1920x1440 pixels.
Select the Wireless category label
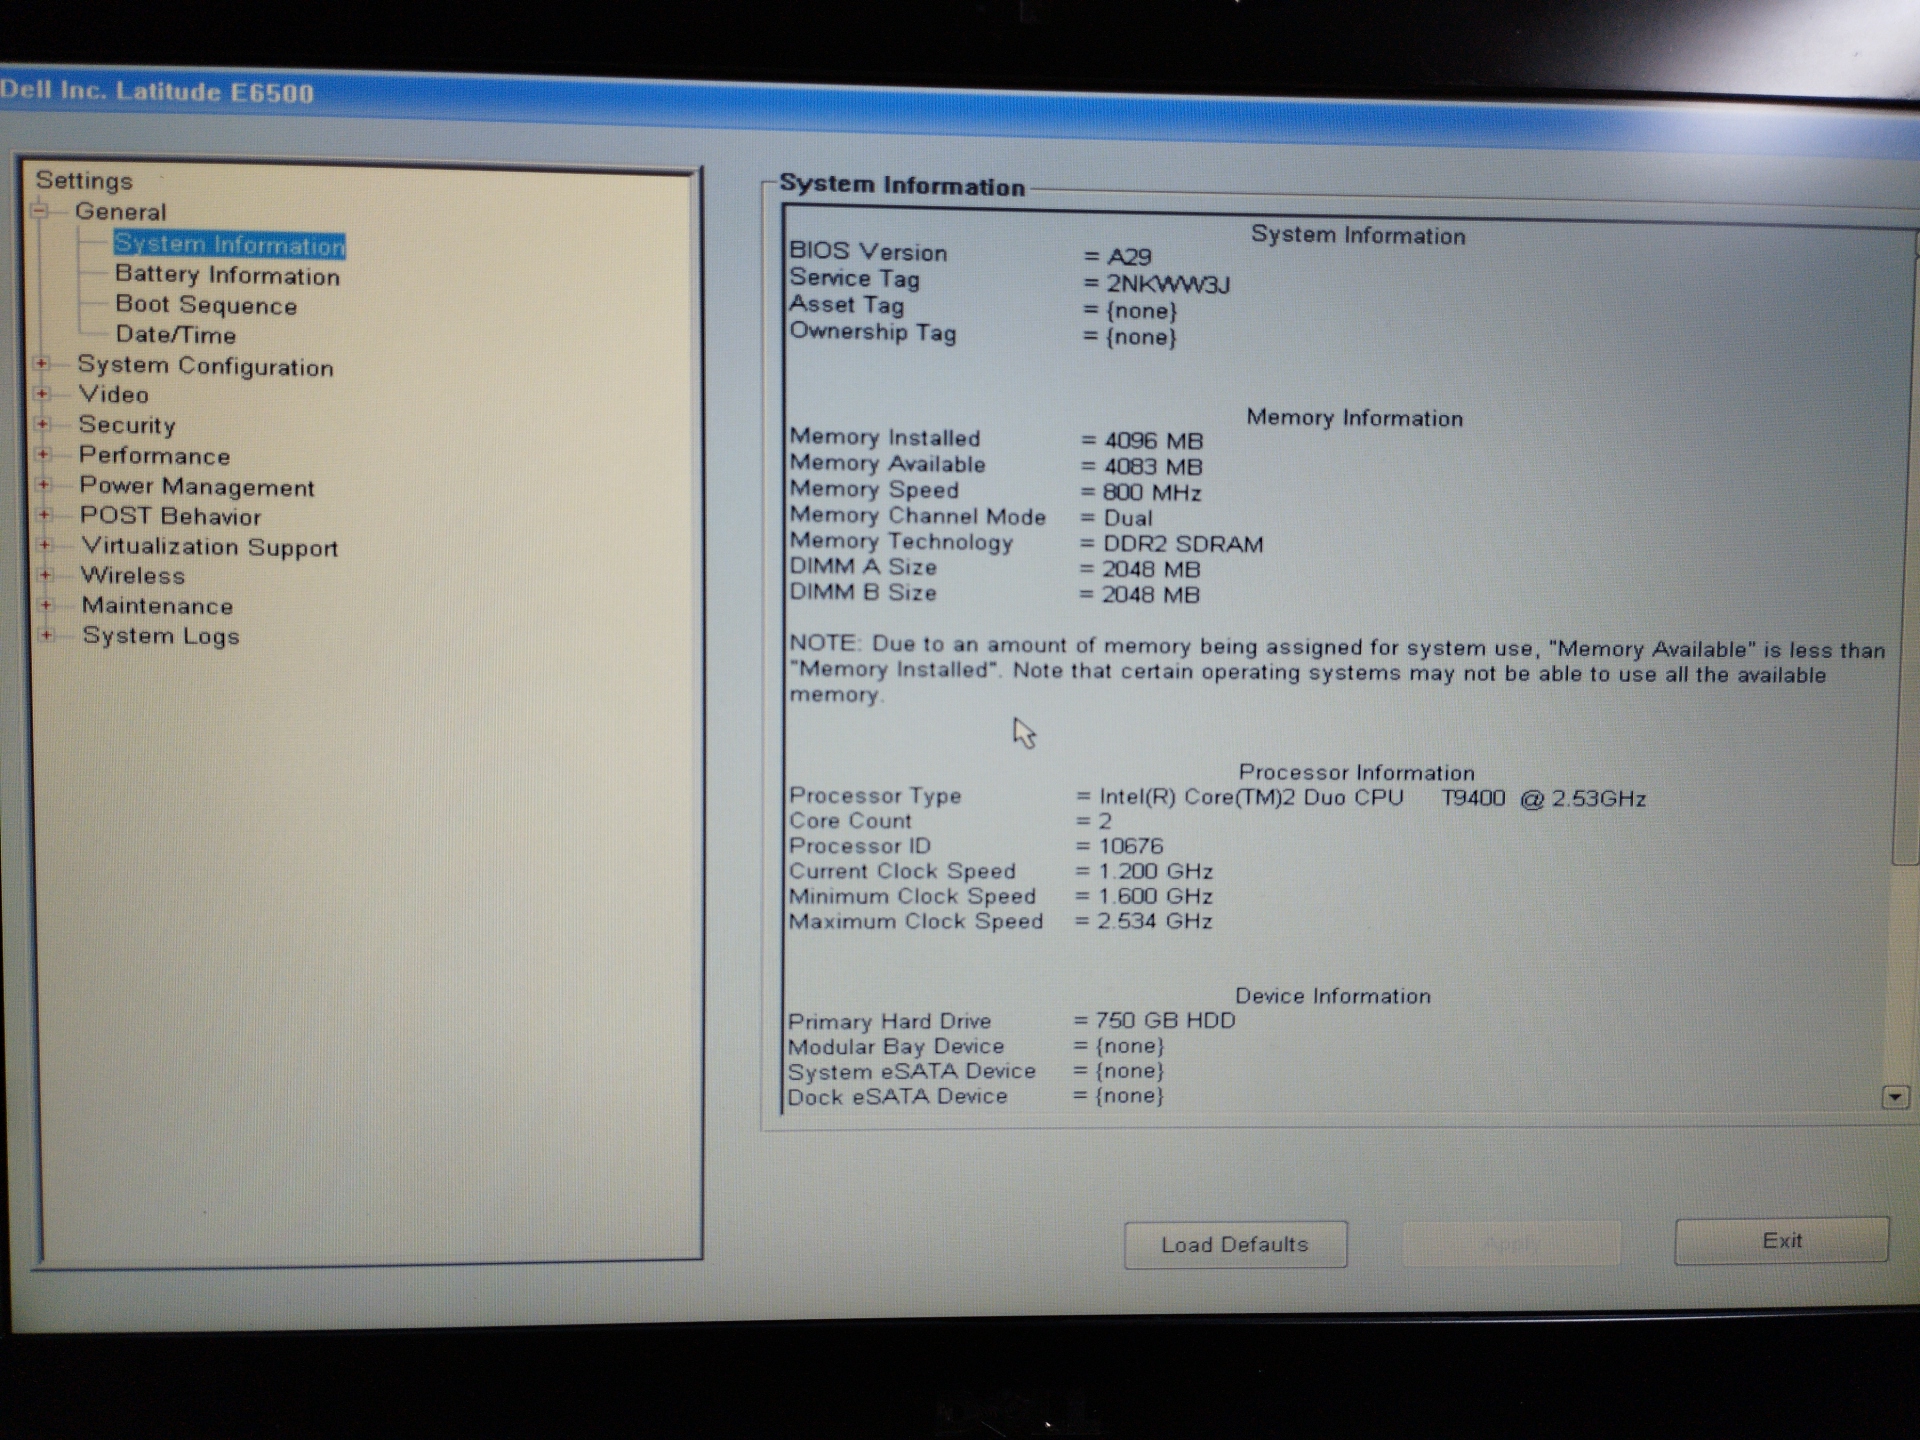click(133, 576)
